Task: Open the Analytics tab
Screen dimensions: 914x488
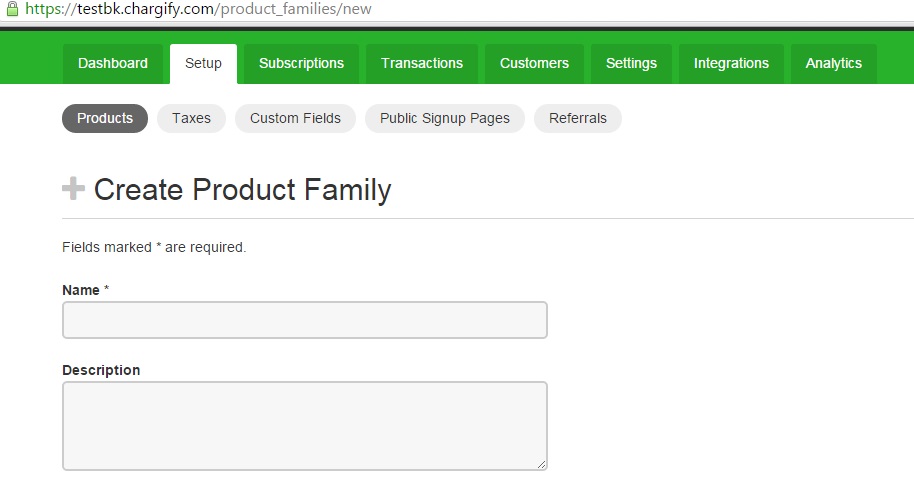Action: click(834, 64)
